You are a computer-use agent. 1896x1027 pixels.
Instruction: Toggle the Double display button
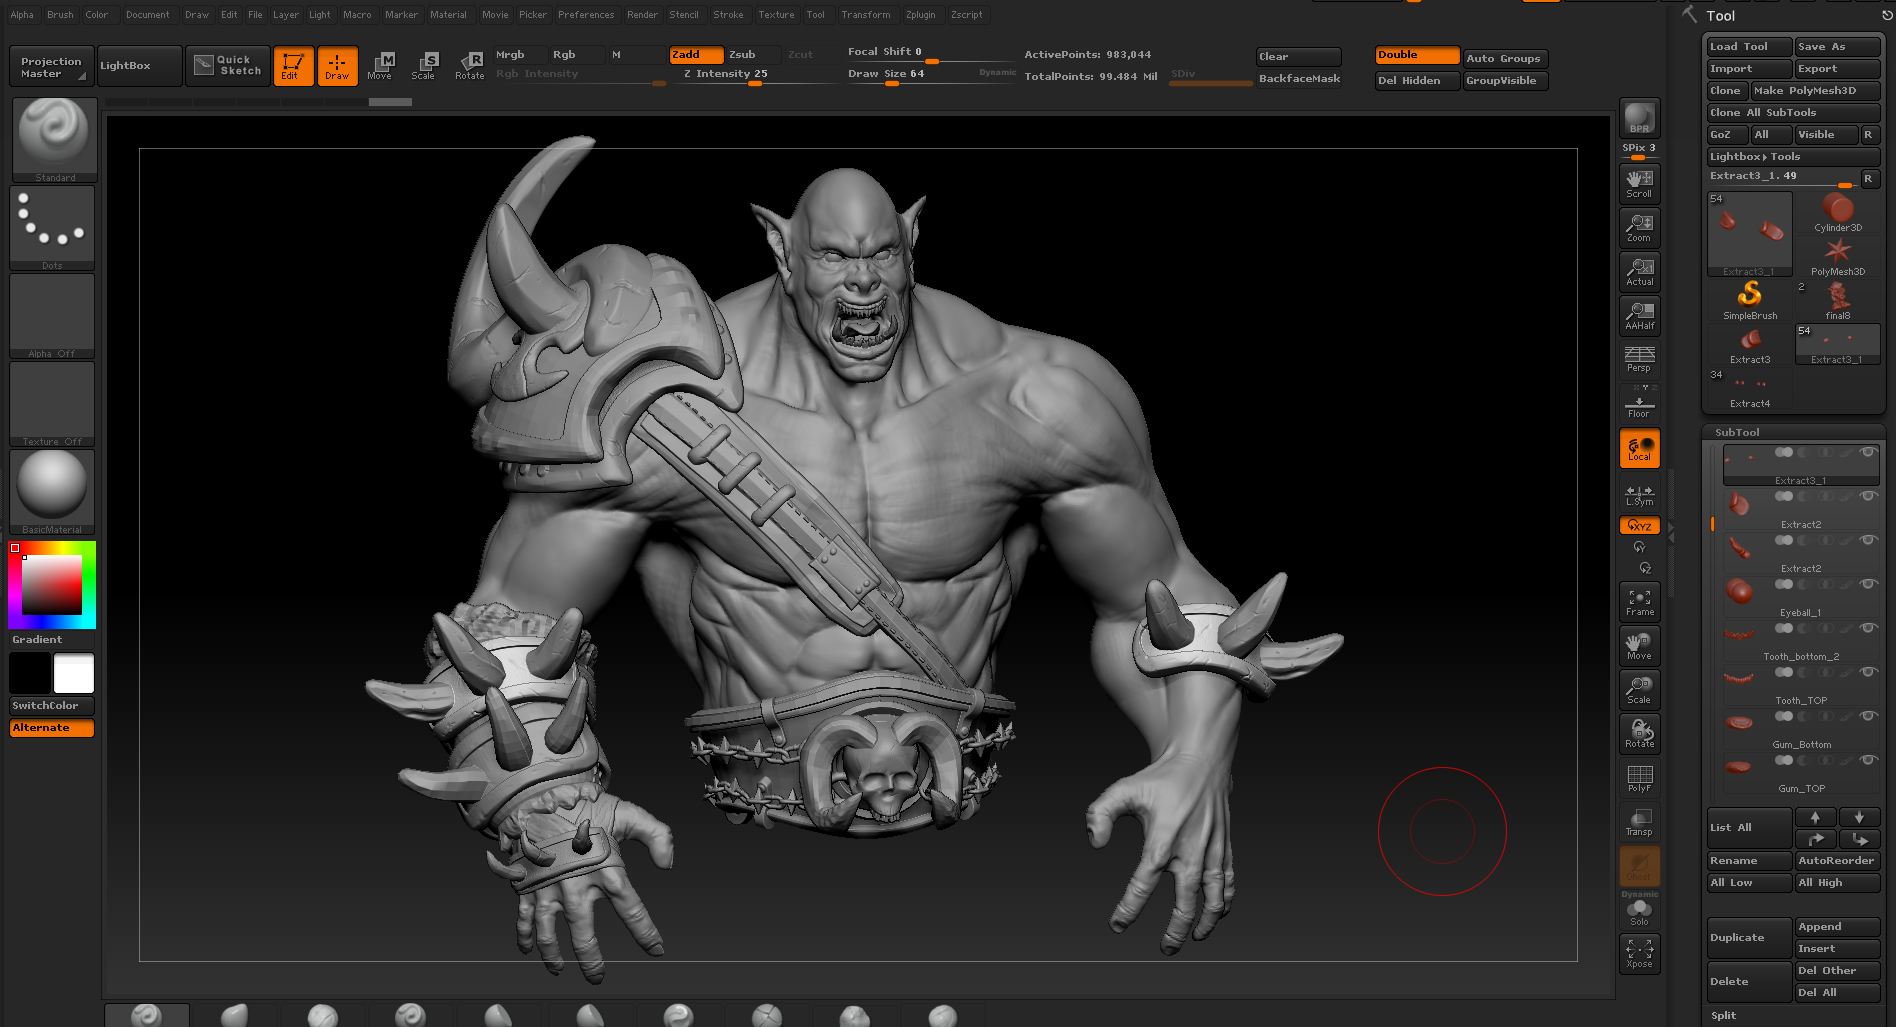pyautogui.click(x=1416, y=55)
